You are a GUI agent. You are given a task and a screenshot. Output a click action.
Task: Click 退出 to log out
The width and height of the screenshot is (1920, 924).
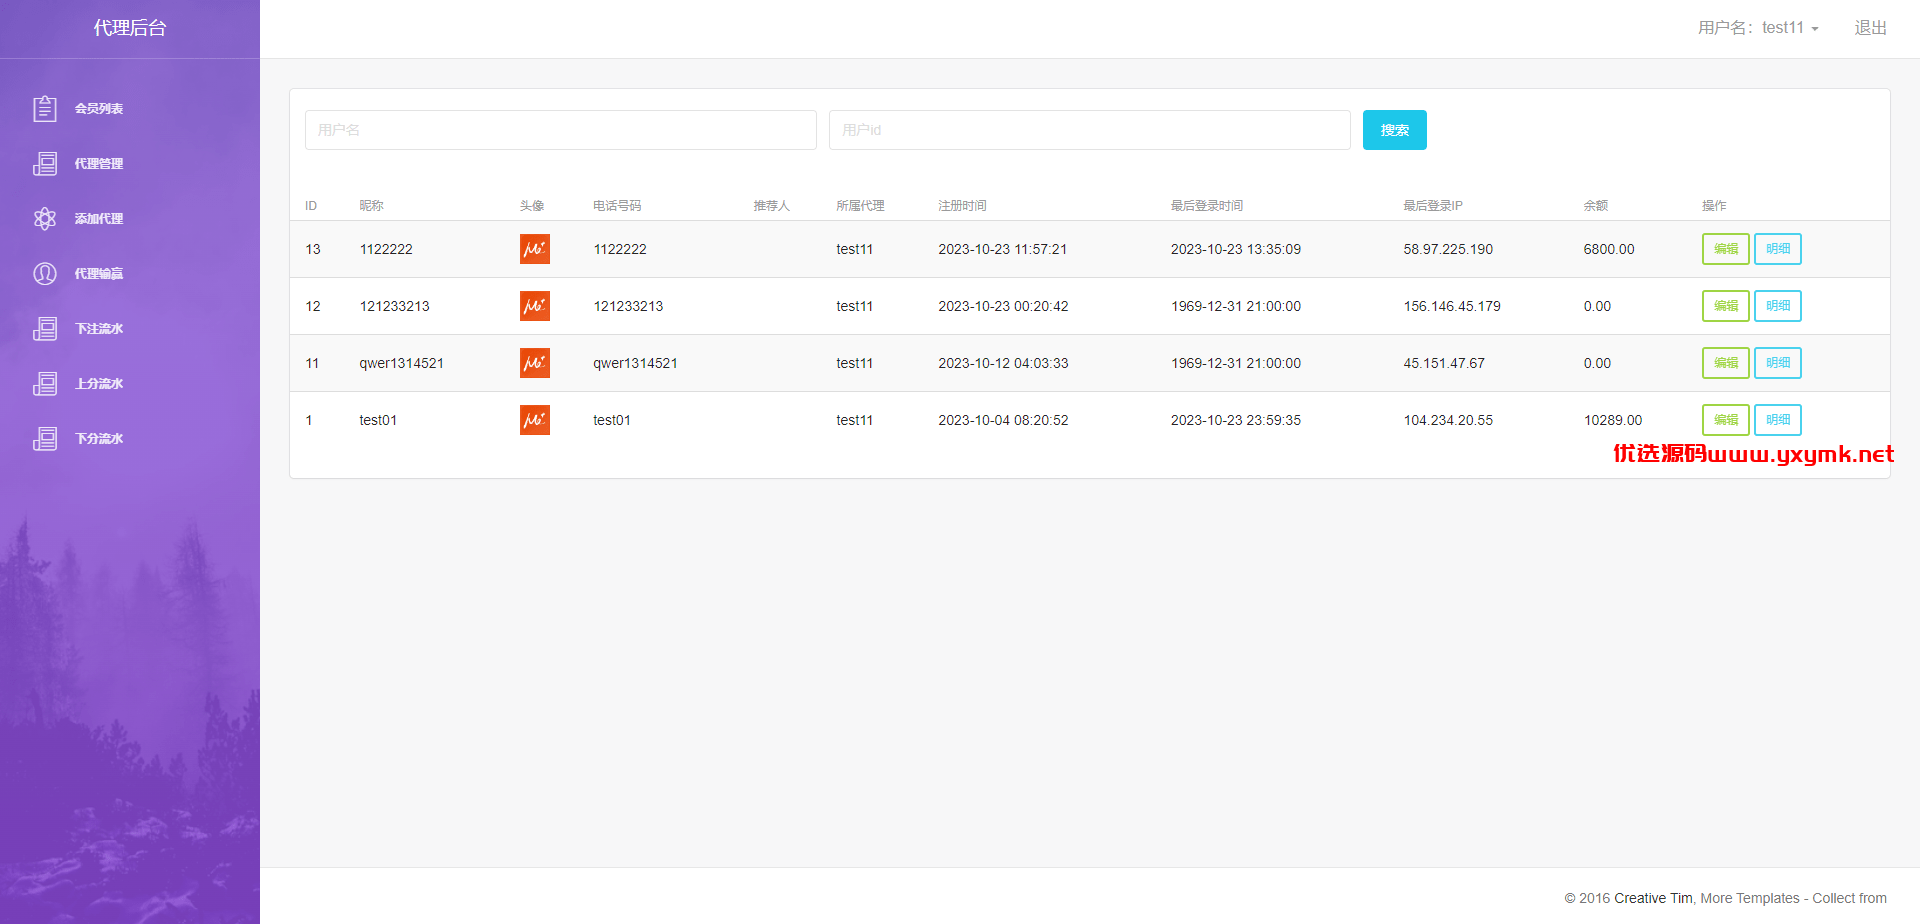pyautogui.click(x=1870, y=28)
